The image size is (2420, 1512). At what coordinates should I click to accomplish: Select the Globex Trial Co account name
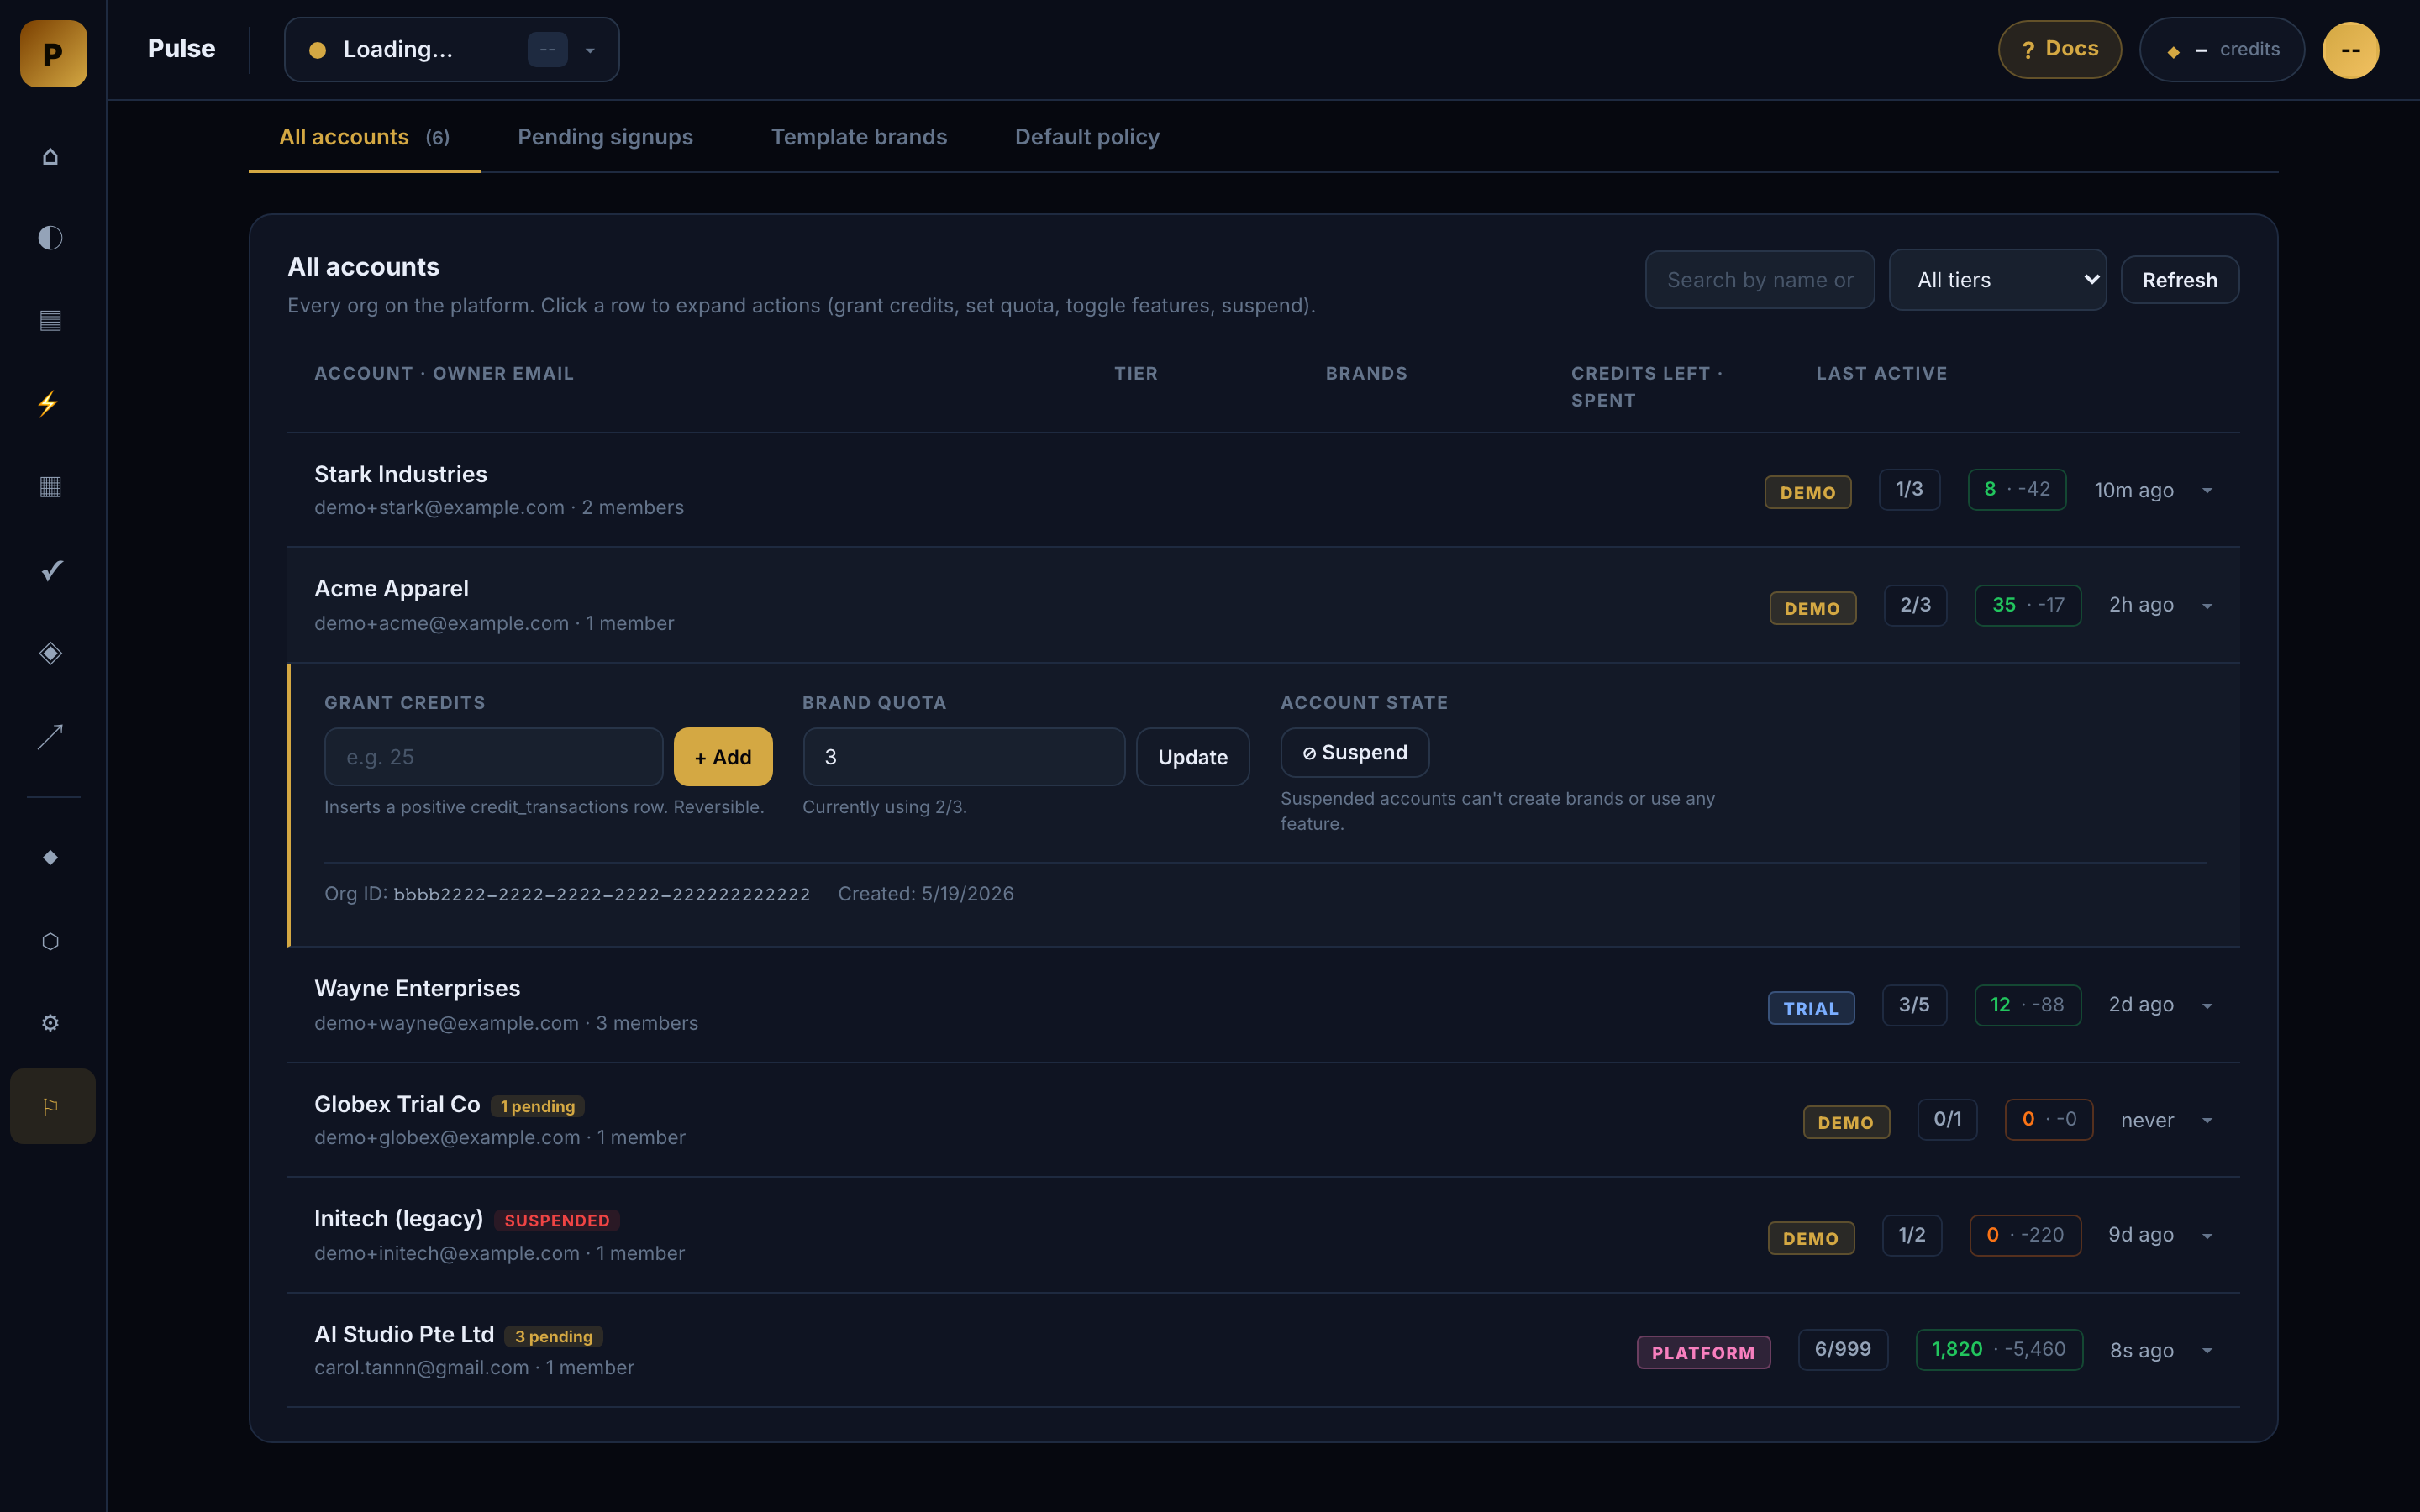(x=397, y=1104)
